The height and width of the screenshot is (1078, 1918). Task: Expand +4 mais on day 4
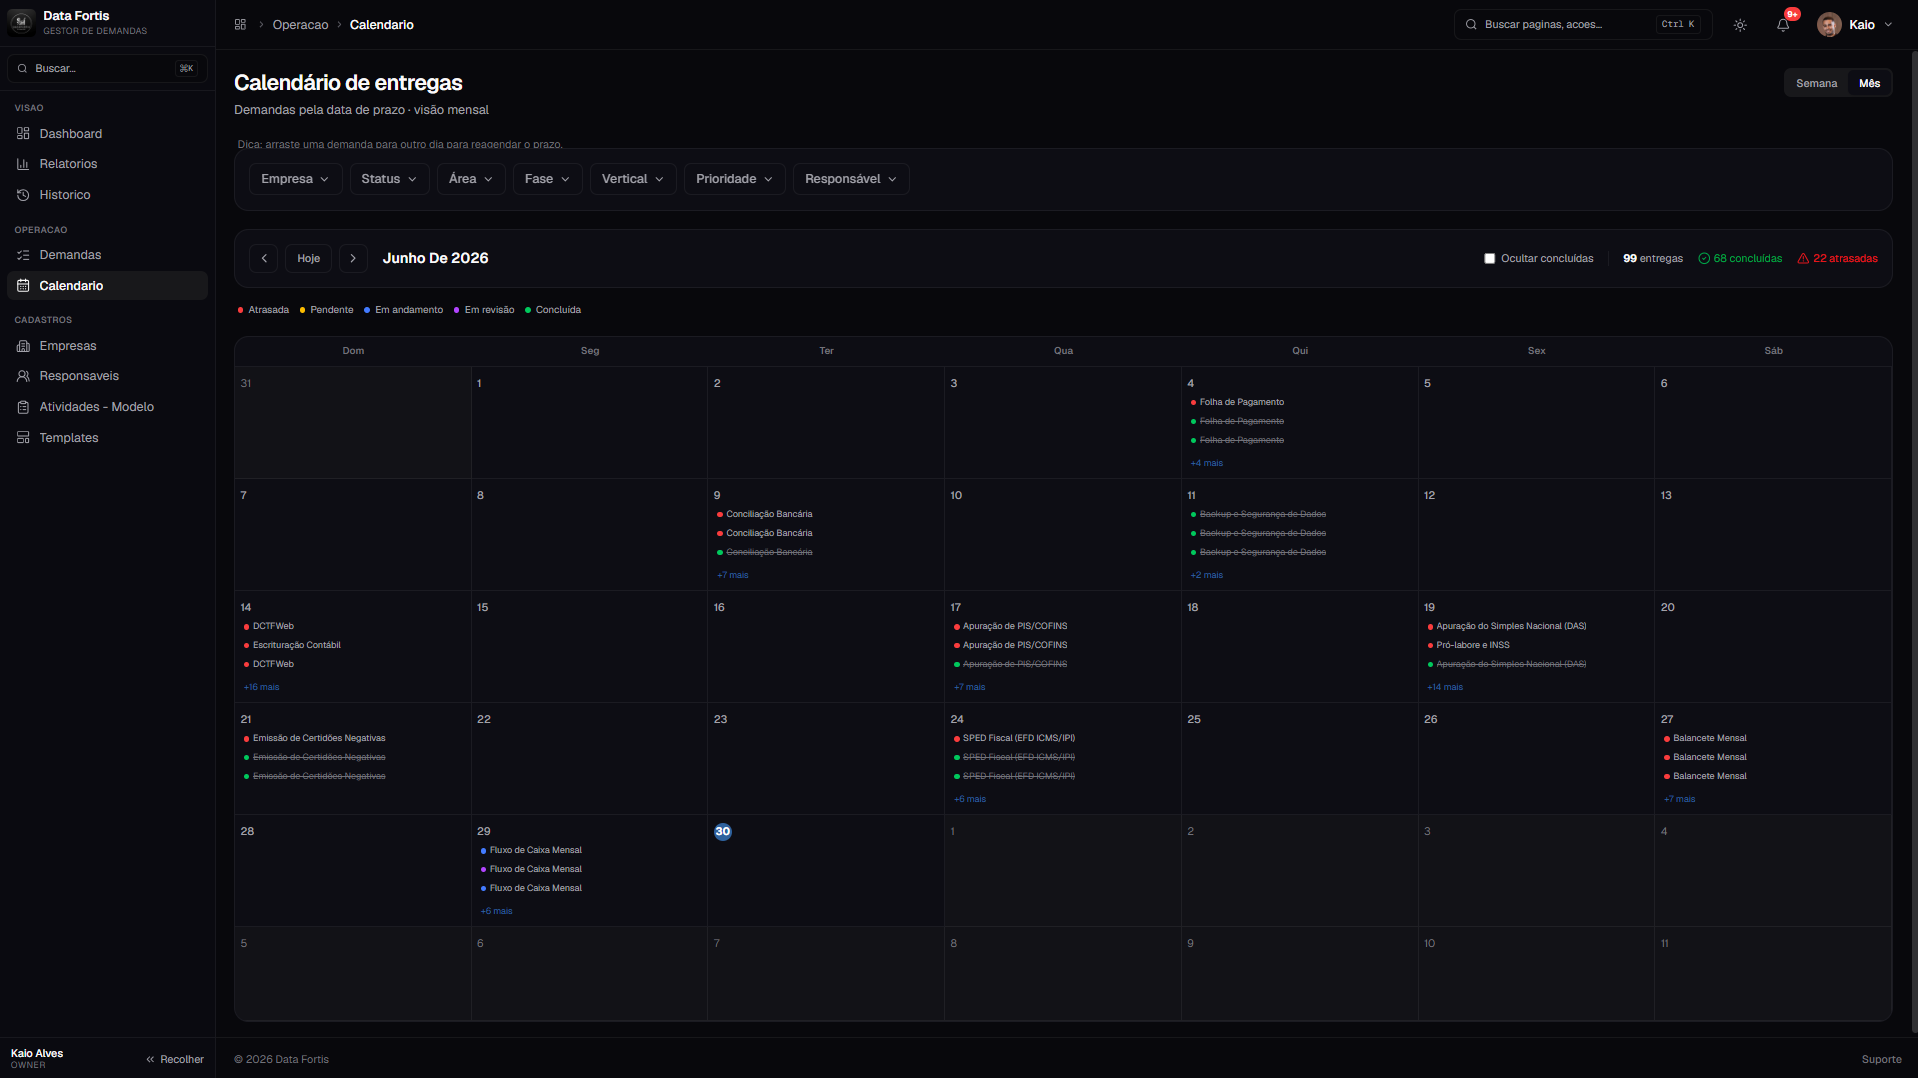pos(1206,463)
